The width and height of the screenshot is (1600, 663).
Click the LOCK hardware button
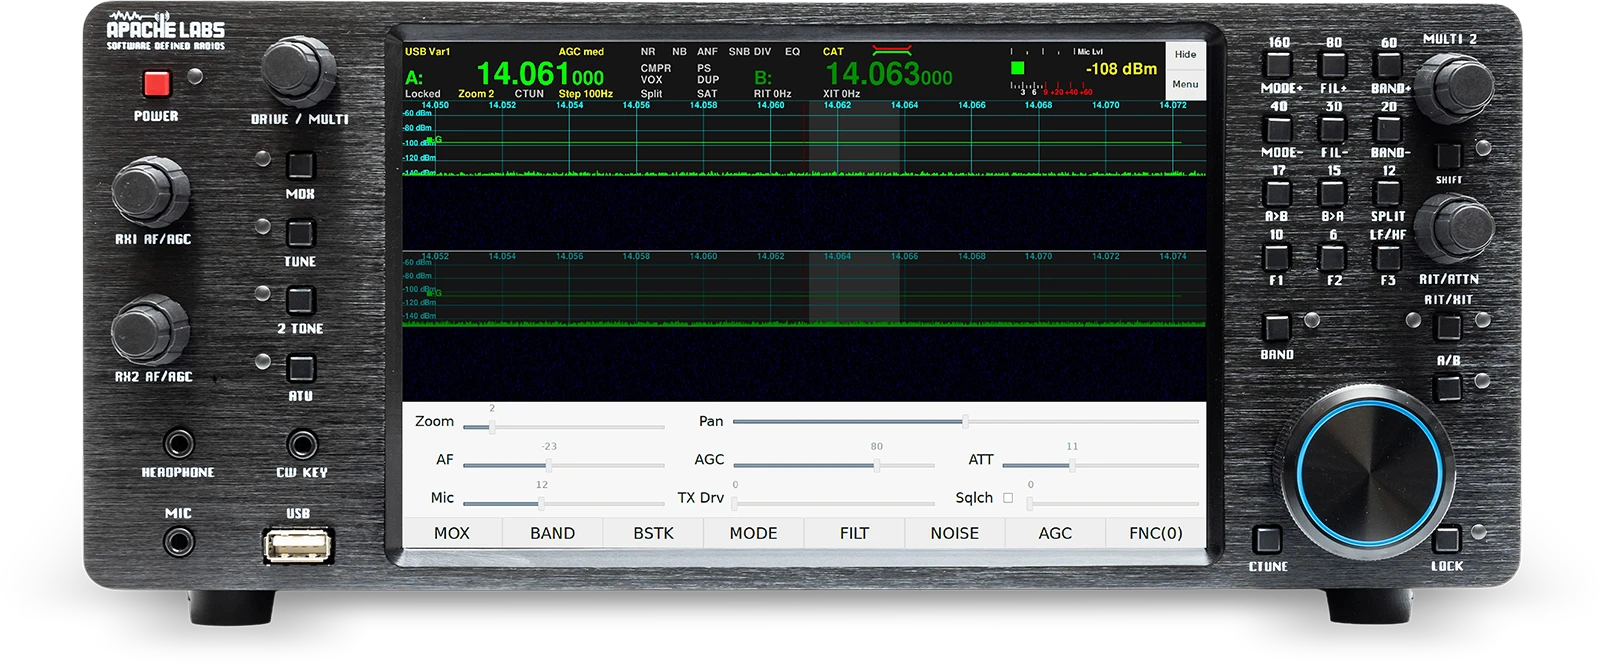pos(1446,540)
